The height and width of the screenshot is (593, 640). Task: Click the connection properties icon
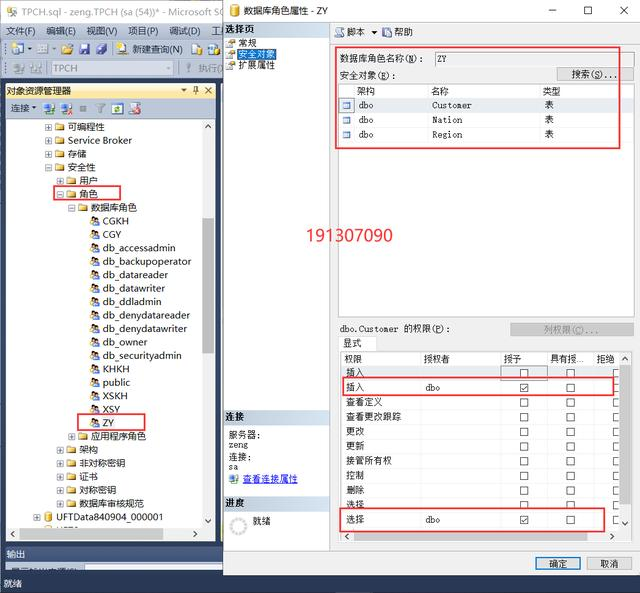pos(233,479)
